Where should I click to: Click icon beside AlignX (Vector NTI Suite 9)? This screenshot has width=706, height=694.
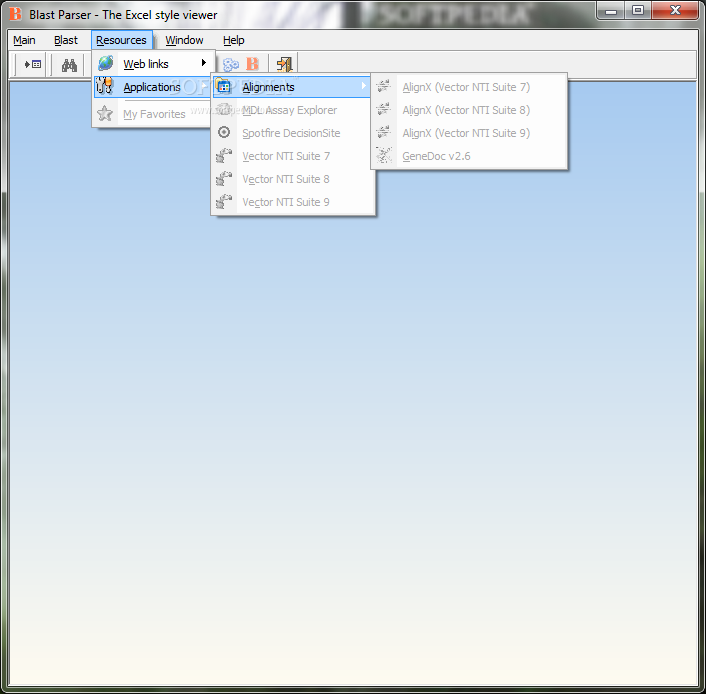[384, 132]
